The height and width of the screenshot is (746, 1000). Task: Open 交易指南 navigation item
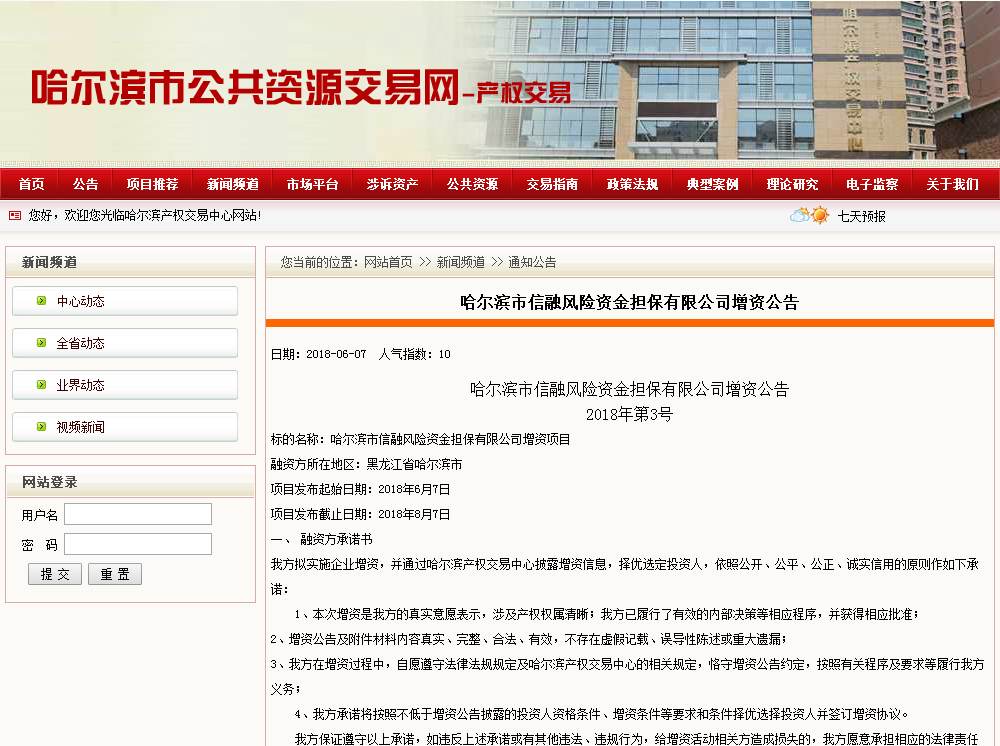[x=552, y=184]
